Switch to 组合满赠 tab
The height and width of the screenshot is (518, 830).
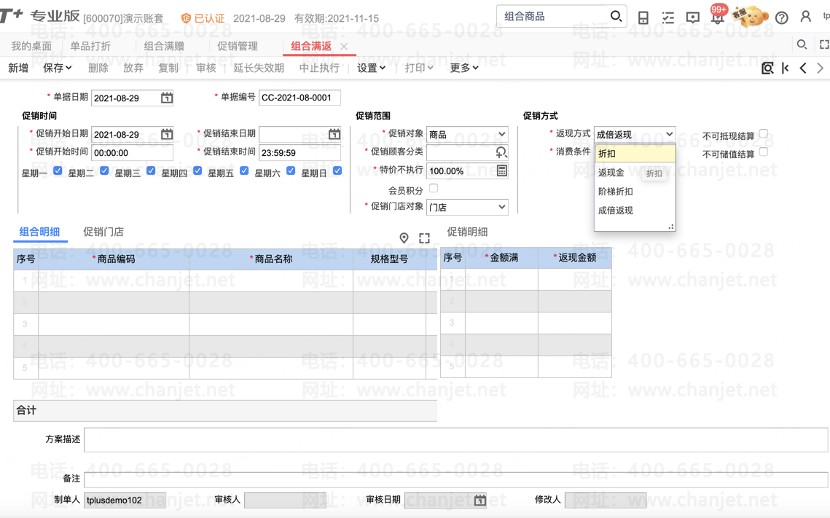(164, 47)
